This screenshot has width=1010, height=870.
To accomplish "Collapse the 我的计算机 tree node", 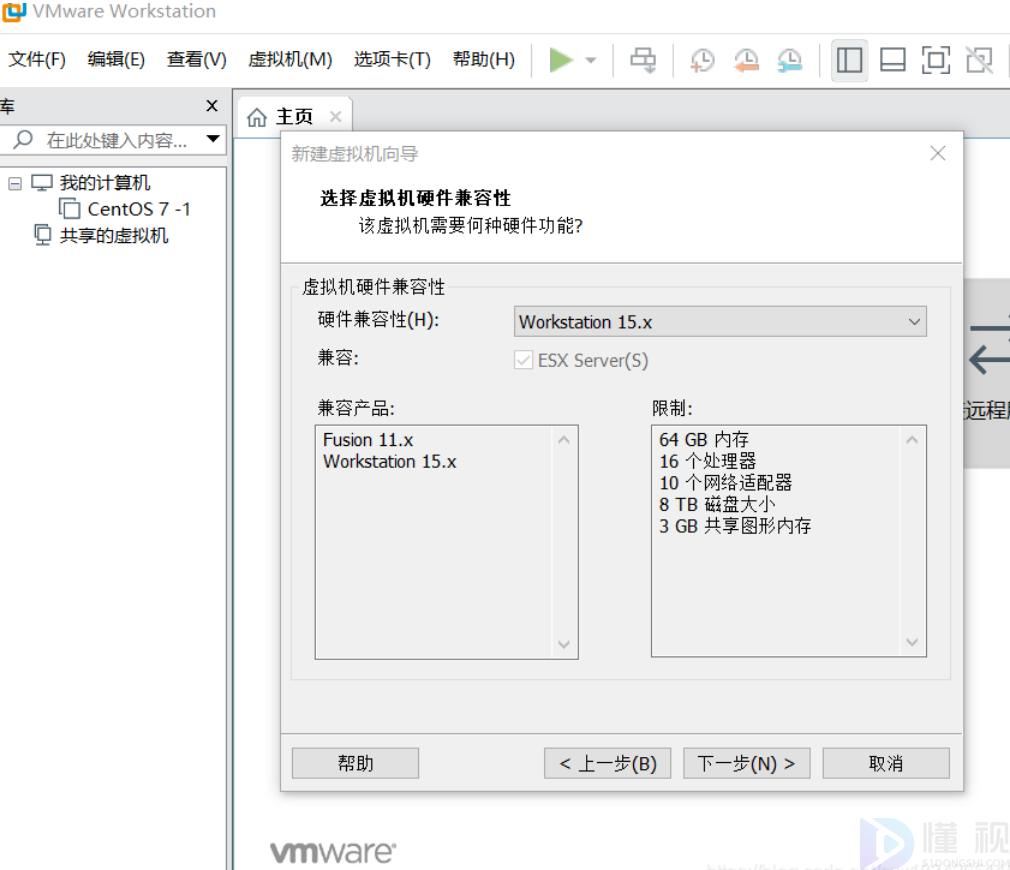I will (x=15, y=183).
